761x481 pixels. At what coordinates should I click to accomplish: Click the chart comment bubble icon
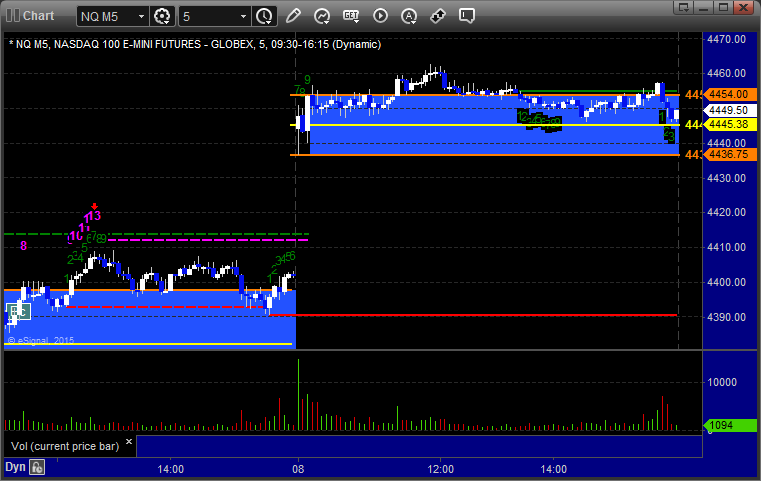coord(467,16)
